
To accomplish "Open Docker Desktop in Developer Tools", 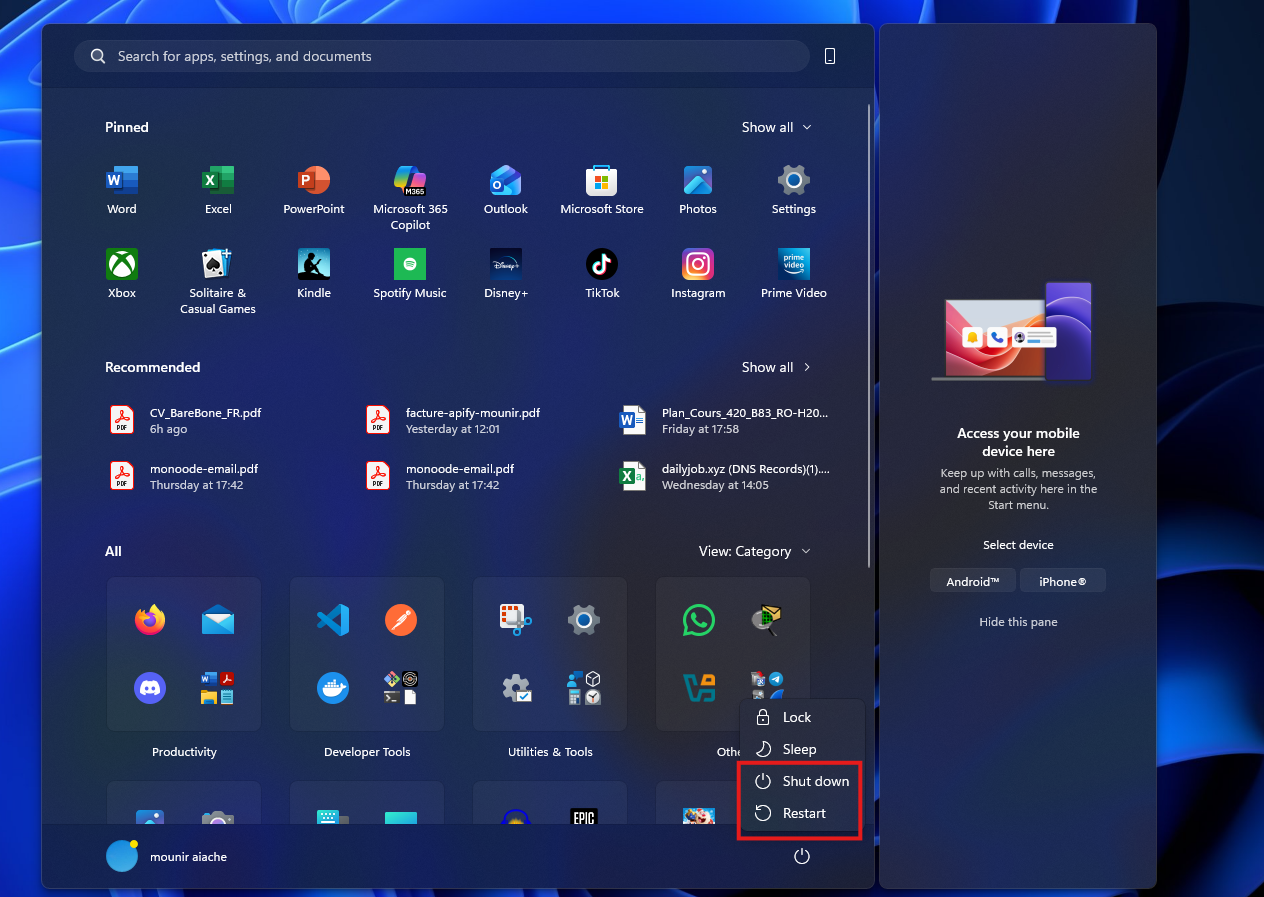I will [333, 688].
